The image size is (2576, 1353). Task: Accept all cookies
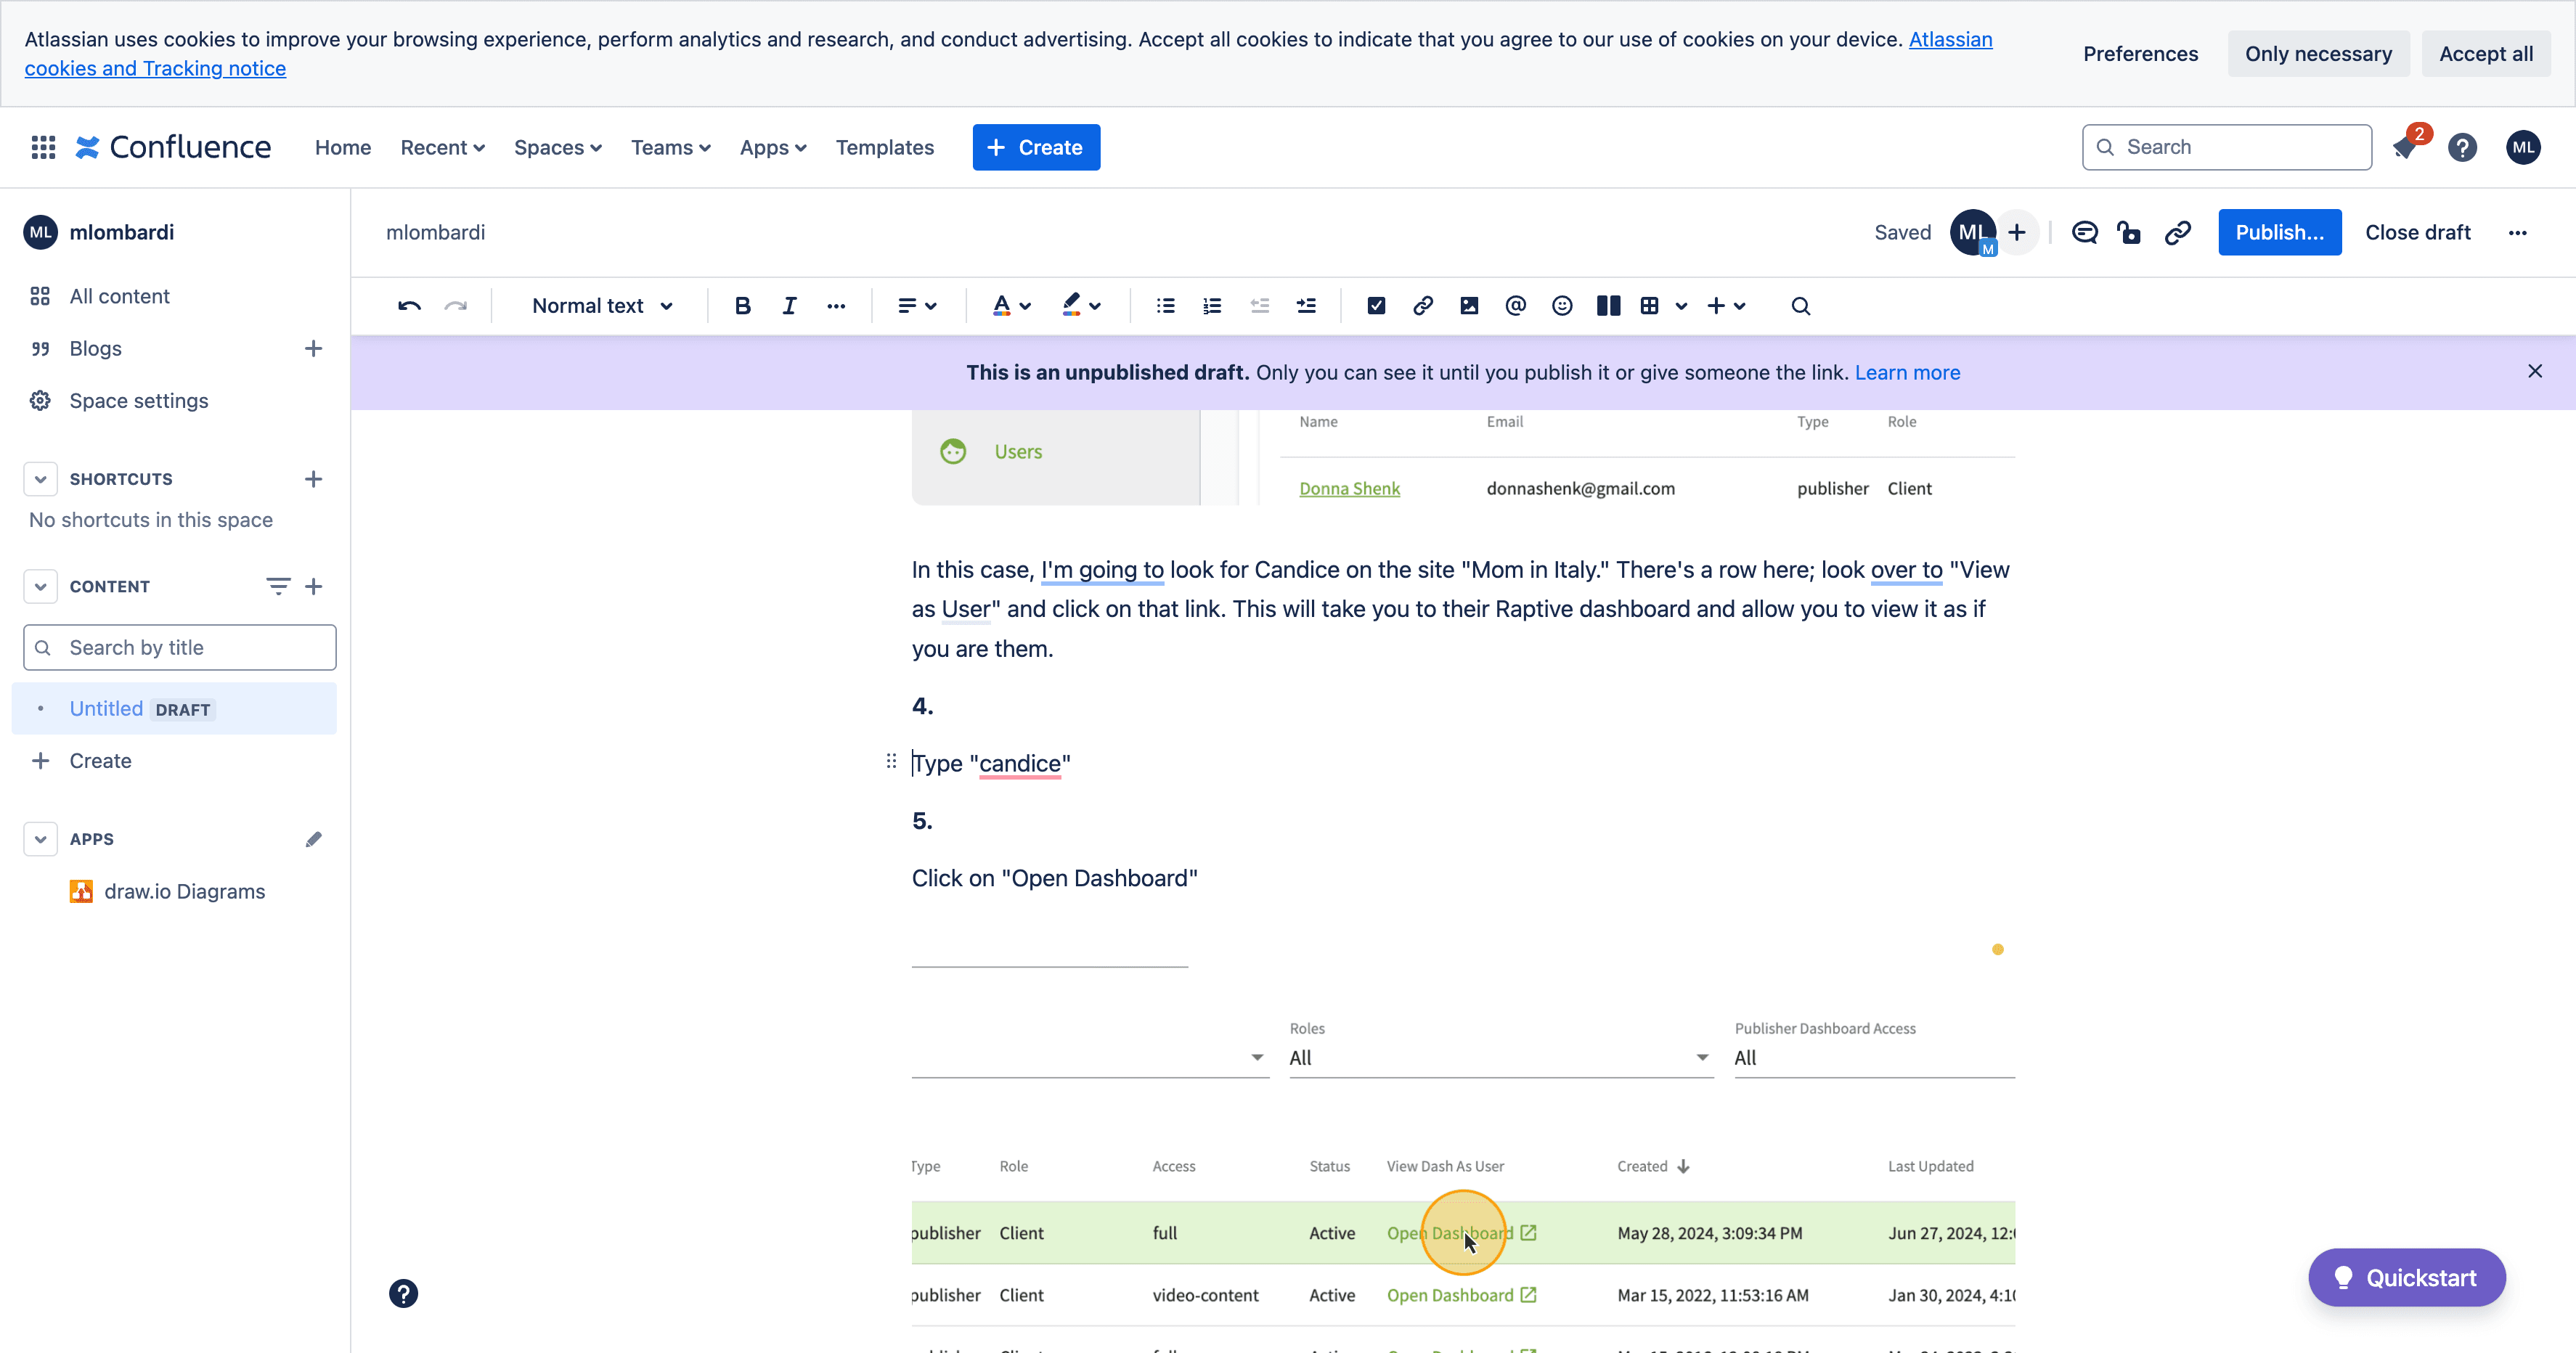(x=2485, y=54)
